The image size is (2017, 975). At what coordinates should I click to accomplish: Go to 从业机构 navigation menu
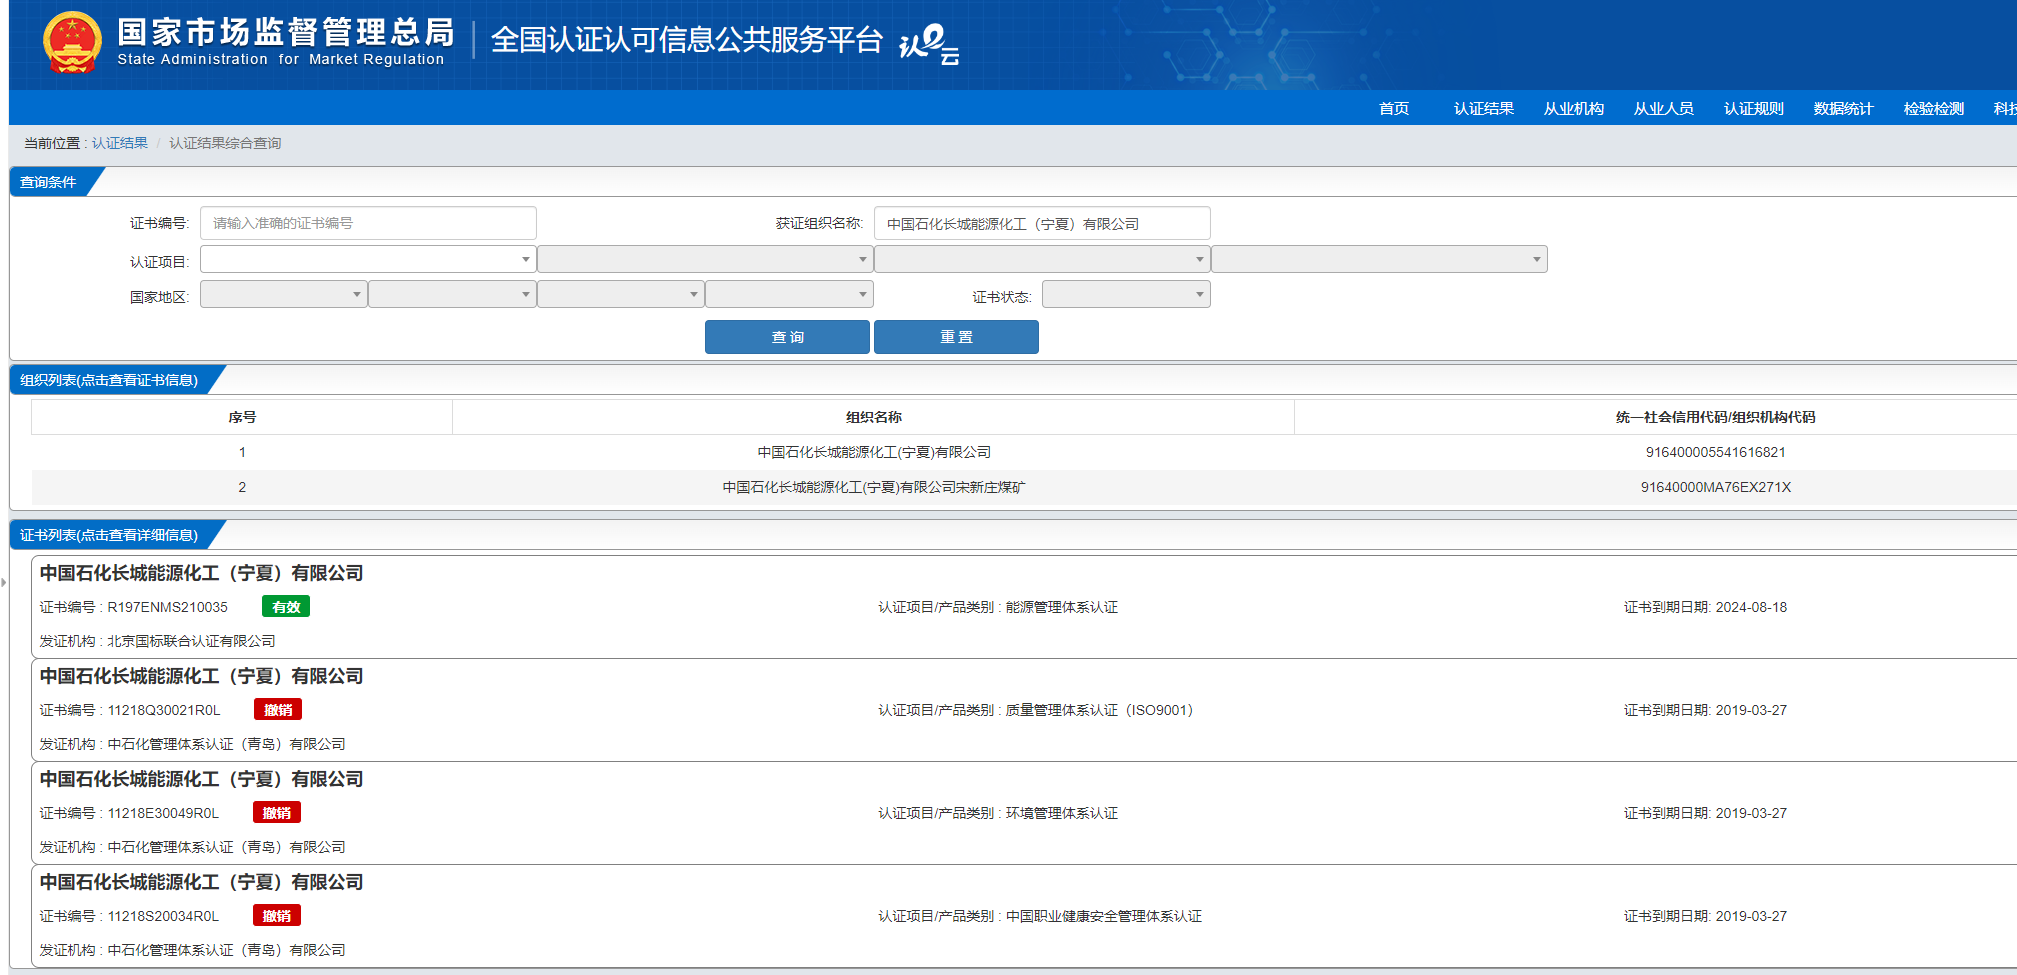click(1573, 108)
